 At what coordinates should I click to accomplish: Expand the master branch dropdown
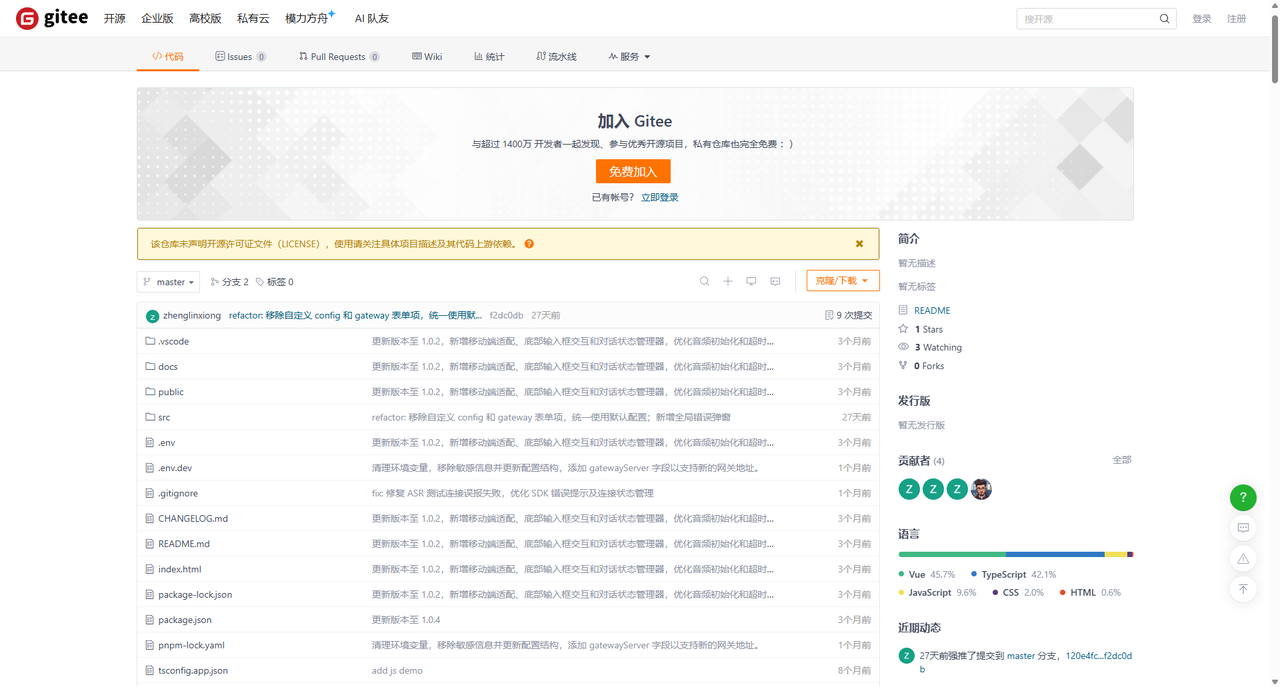(x=168, y=282)
